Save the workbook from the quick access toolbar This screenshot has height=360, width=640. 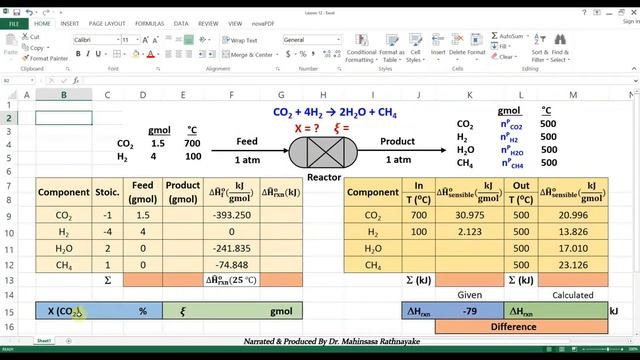click(16, 13)
